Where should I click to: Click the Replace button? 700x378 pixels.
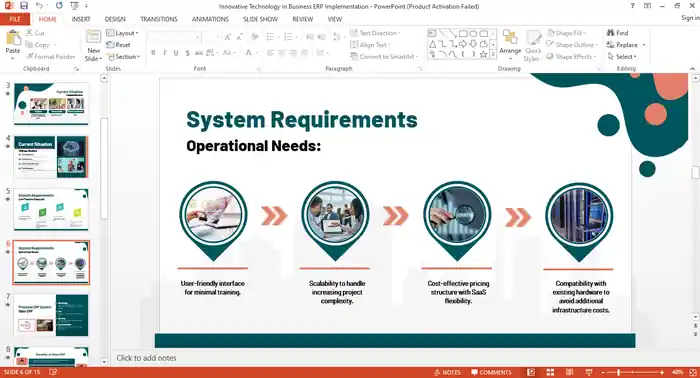622,45
